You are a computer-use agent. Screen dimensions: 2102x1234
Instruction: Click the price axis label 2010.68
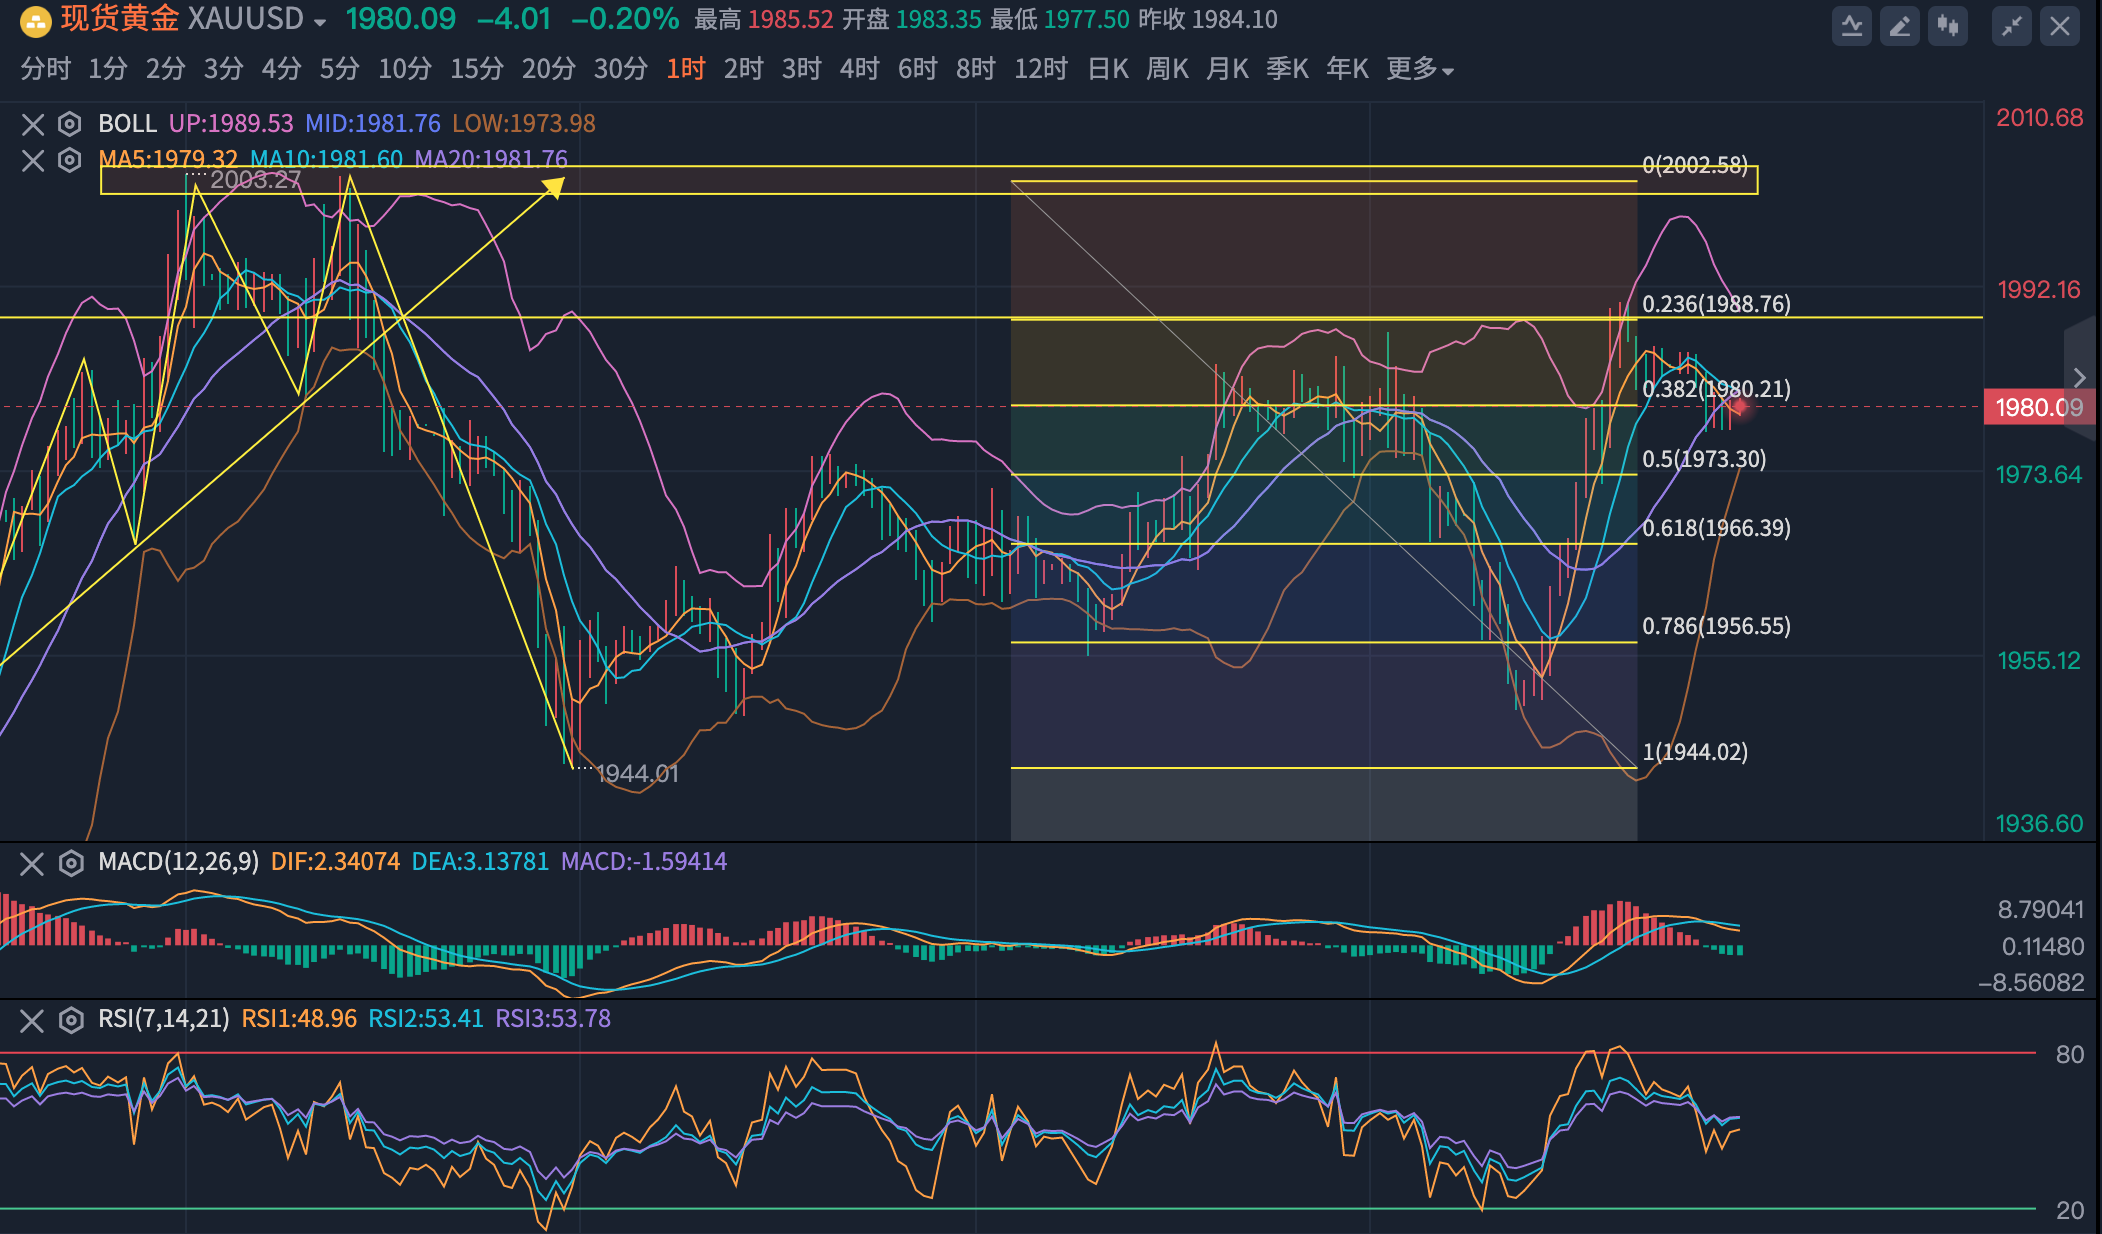pos(2039,118)
